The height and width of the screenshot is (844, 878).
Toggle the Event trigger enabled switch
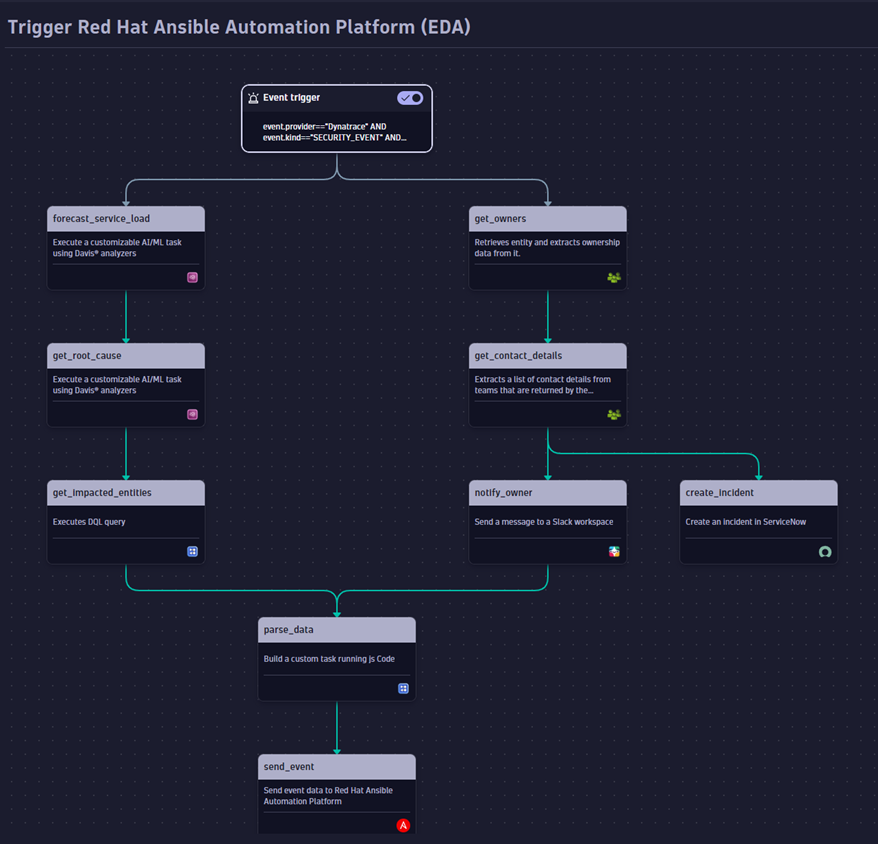(410, 98)
